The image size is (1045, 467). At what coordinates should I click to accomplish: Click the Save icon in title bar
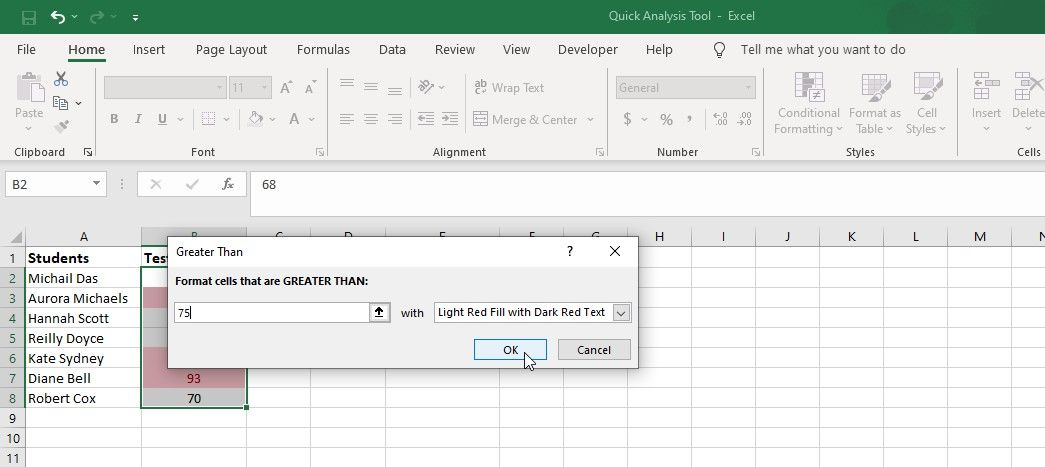point(28,17)
